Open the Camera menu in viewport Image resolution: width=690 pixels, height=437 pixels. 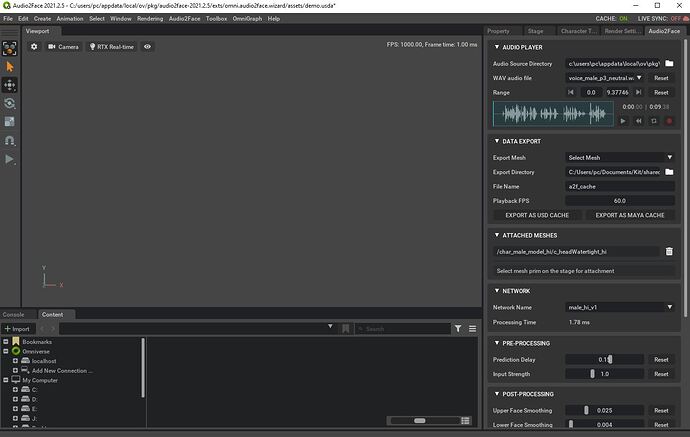click(x=63, y=47)
